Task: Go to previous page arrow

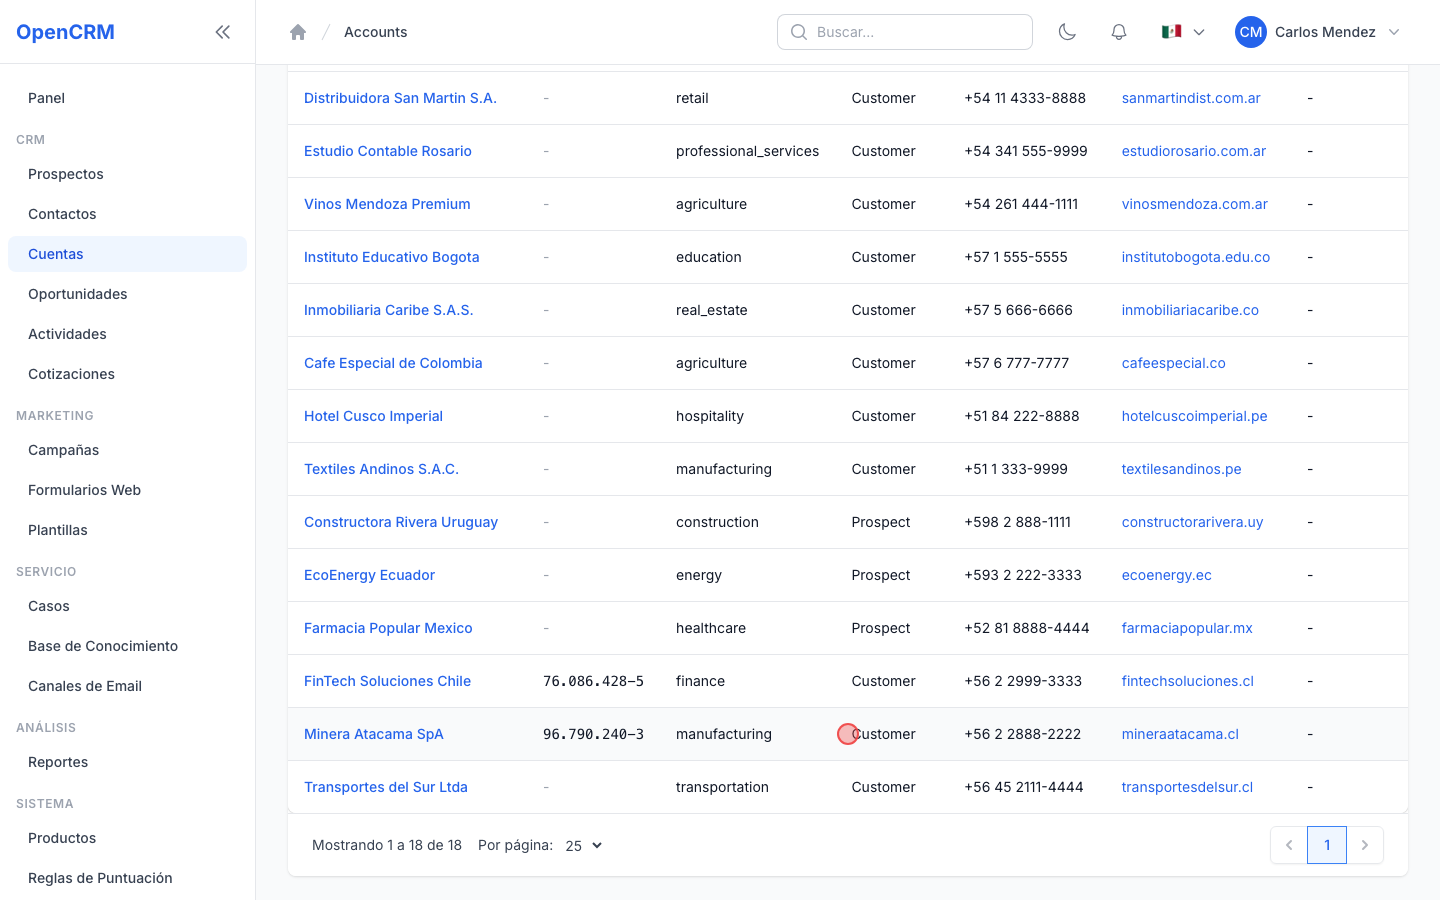Action: click(x=1289, y=845)
